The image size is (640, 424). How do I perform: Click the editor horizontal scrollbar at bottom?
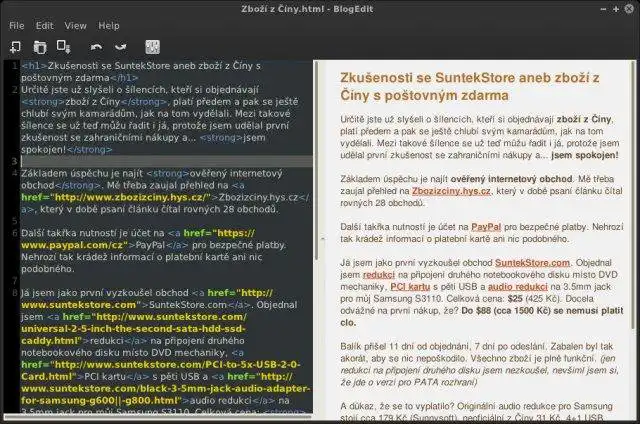pos(157,417)
